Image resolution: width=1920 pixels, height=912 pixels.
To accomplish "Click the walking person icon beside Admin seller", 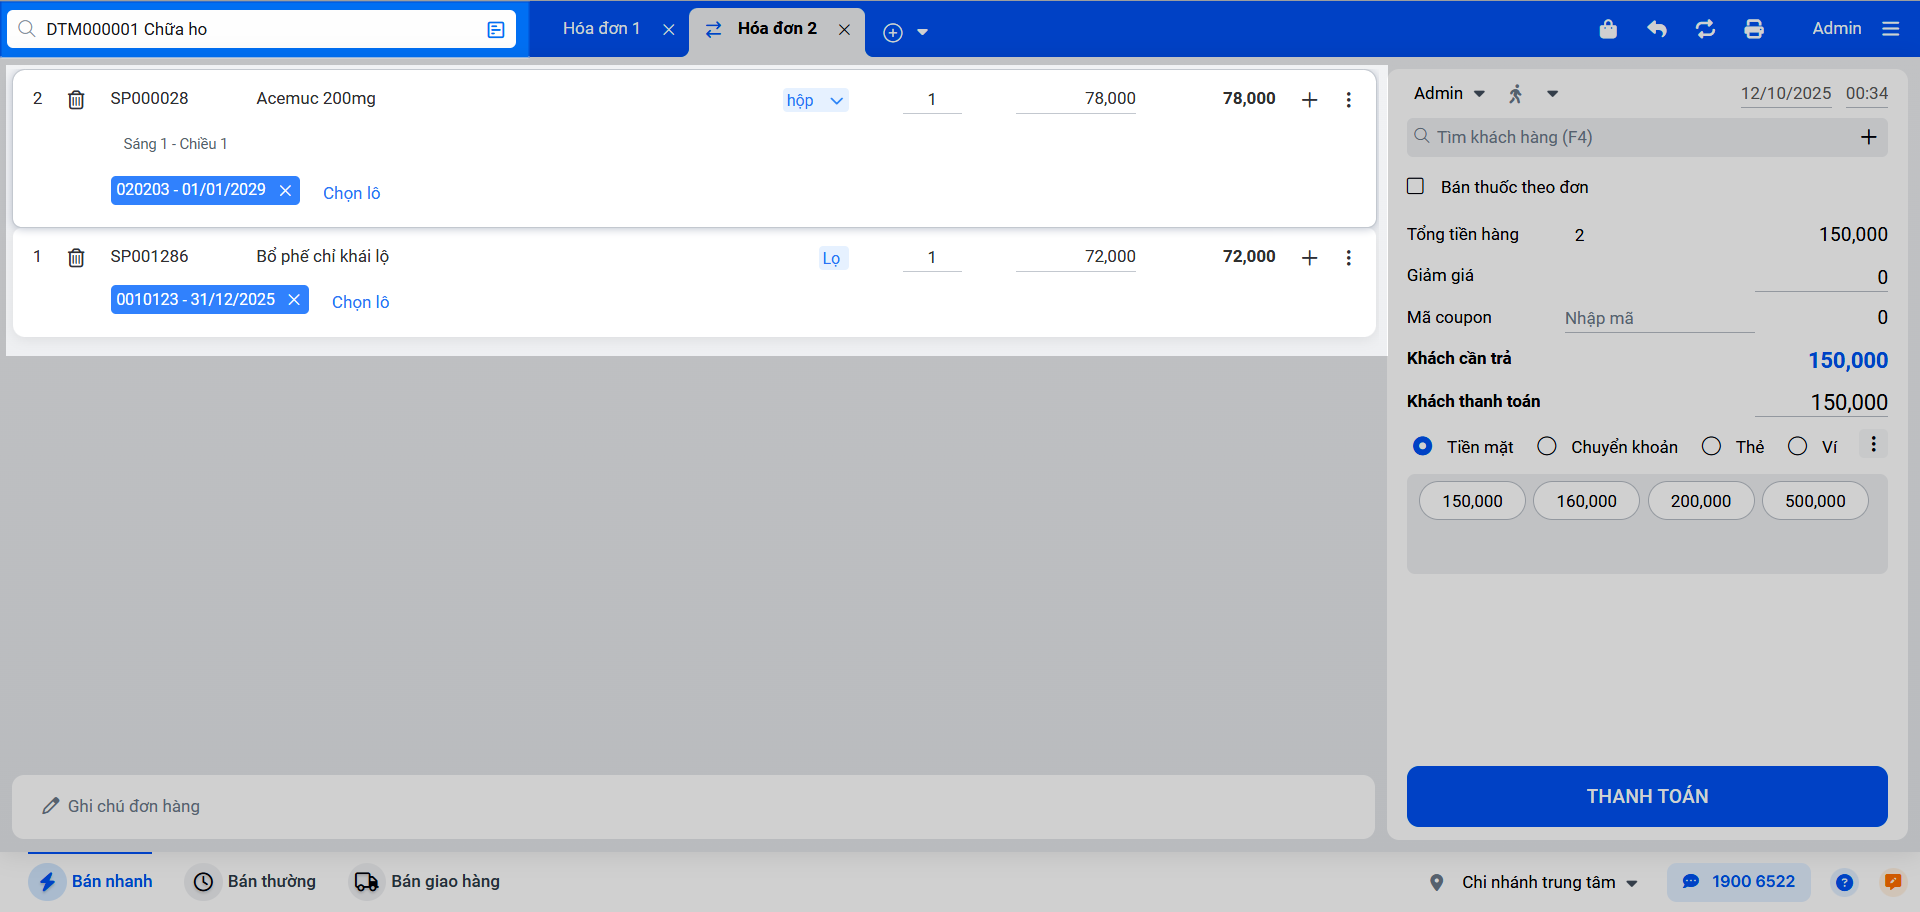I will tap(1516, 94).
